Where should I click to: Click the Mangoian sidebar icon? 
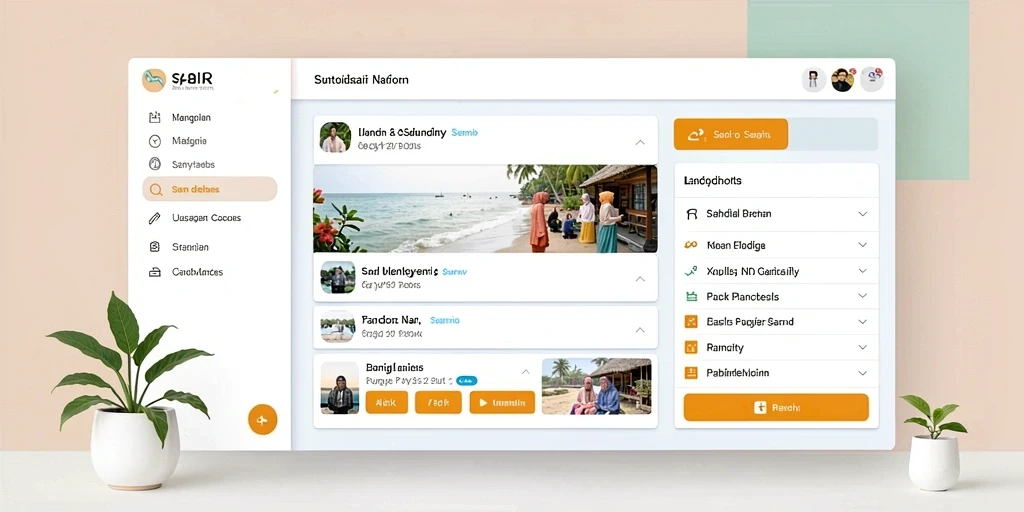pos(155,118)
